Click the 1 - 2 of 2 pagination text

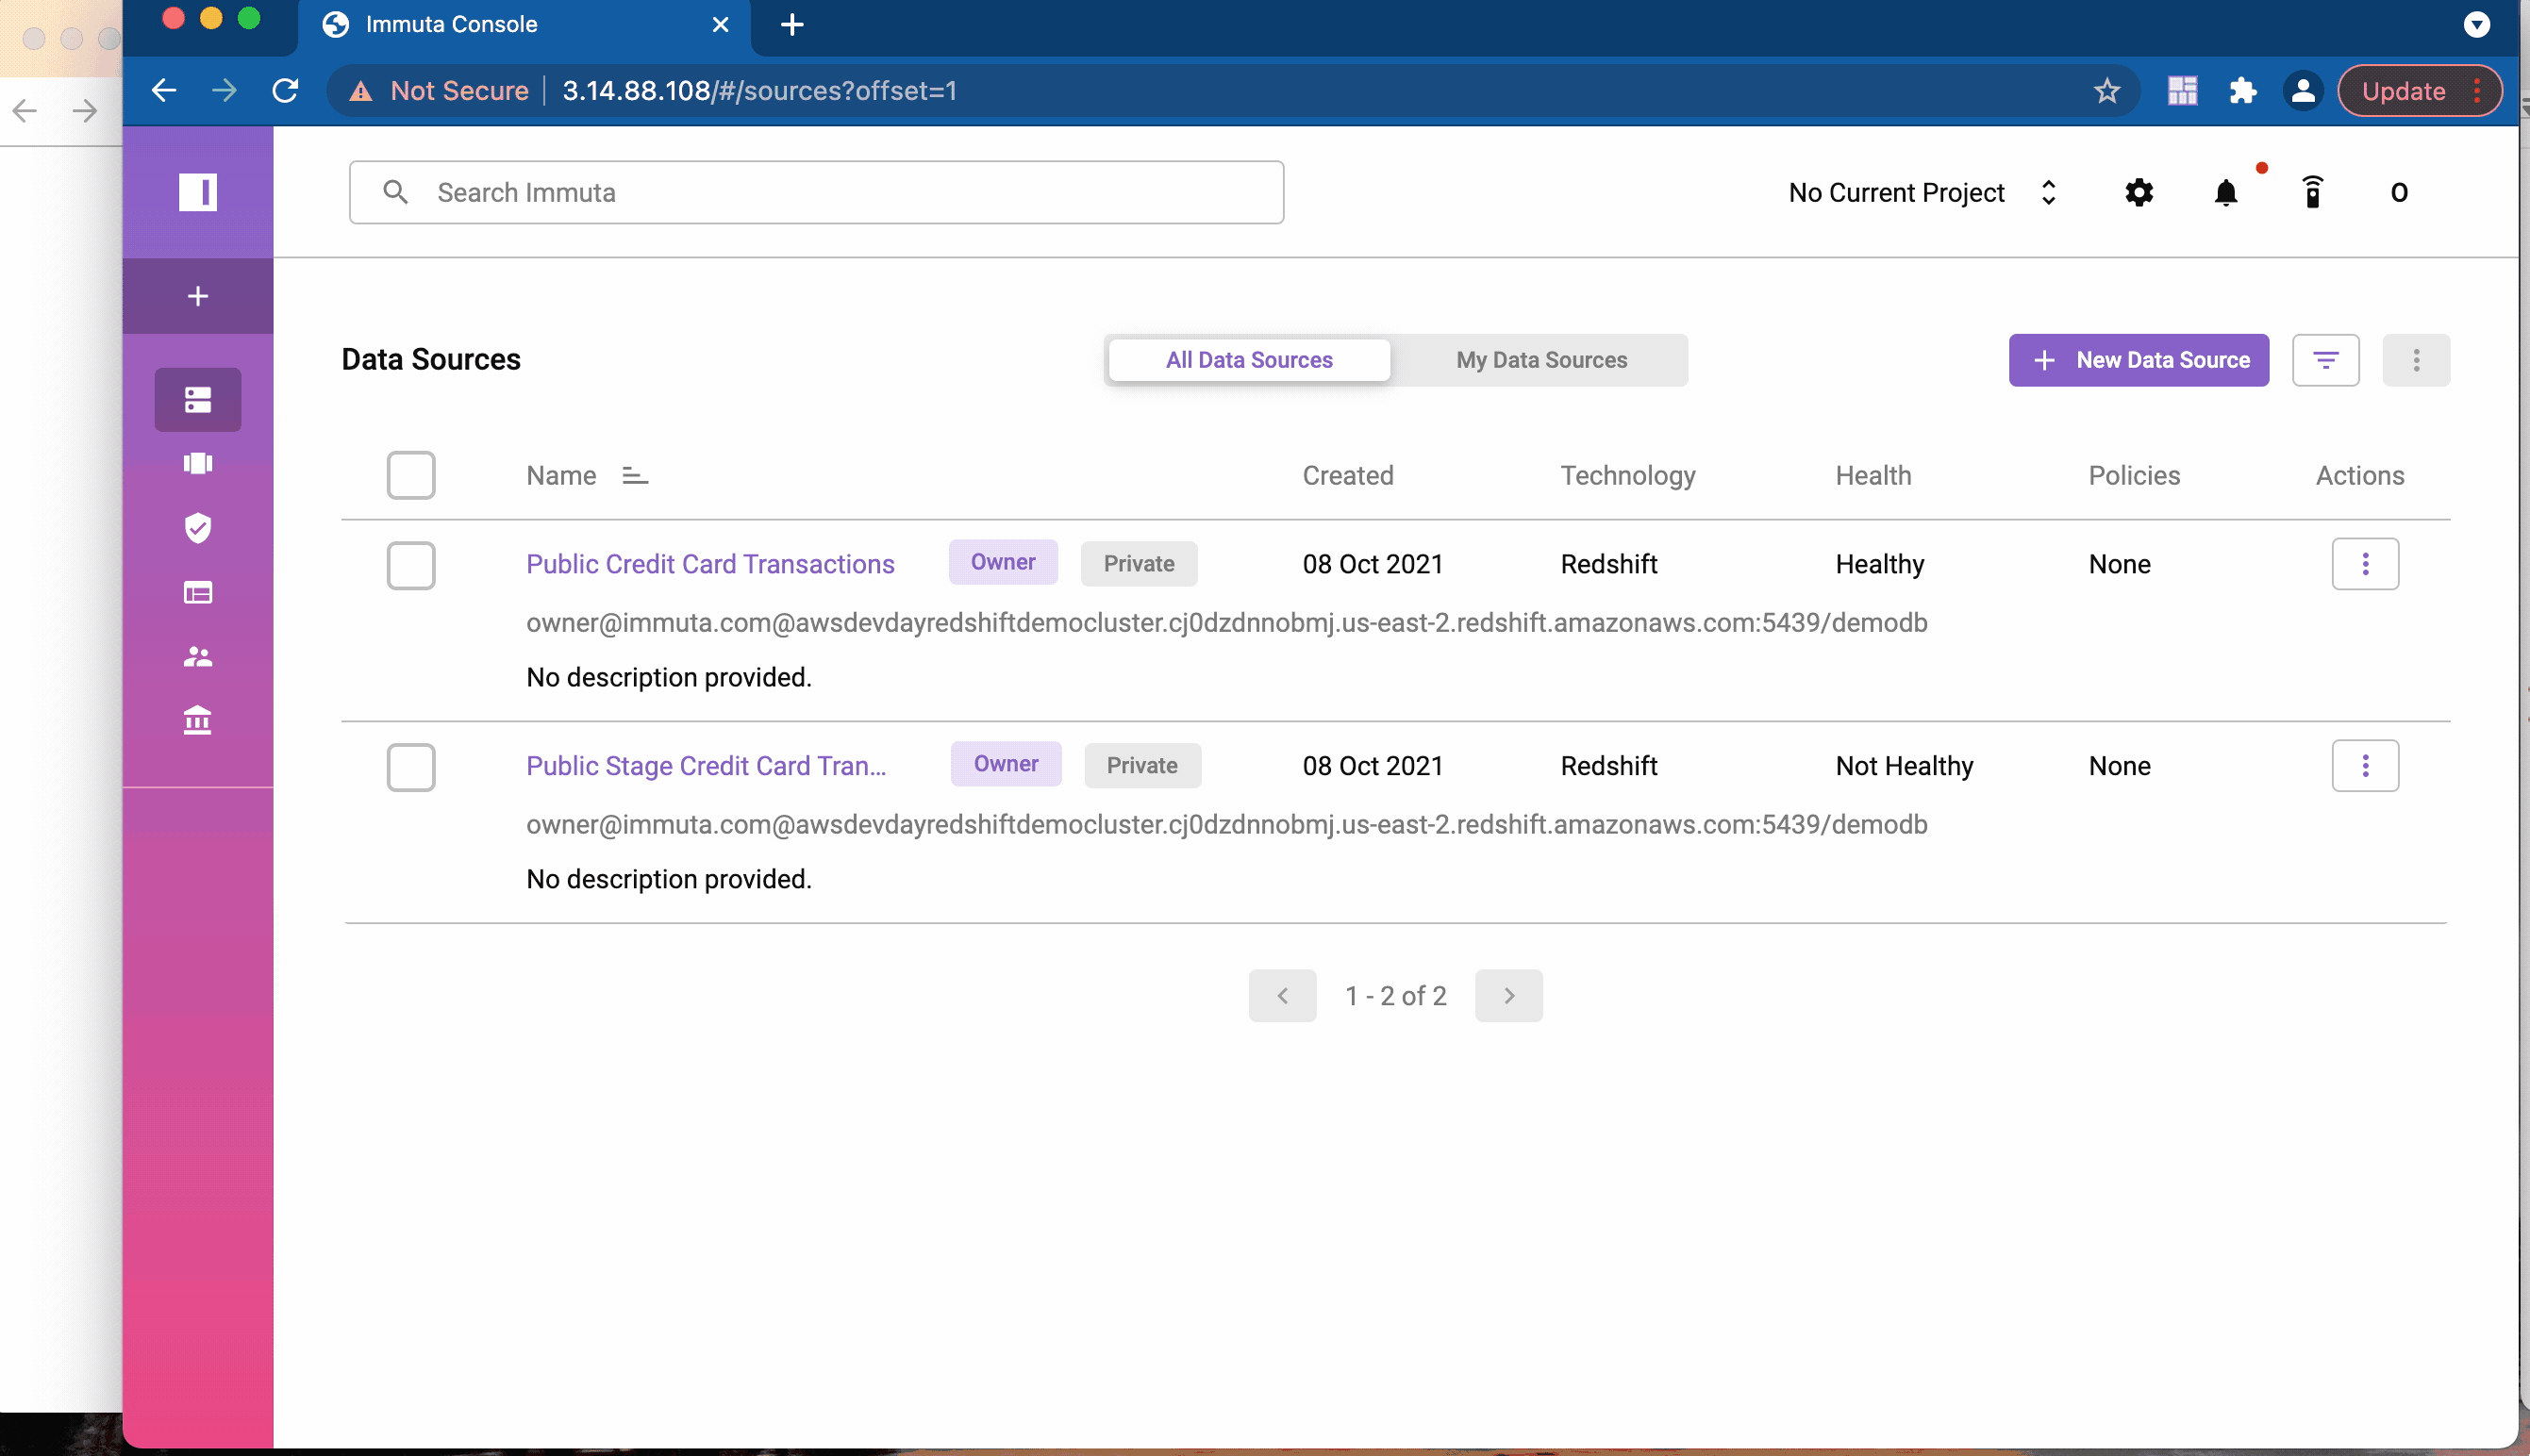1395,996
